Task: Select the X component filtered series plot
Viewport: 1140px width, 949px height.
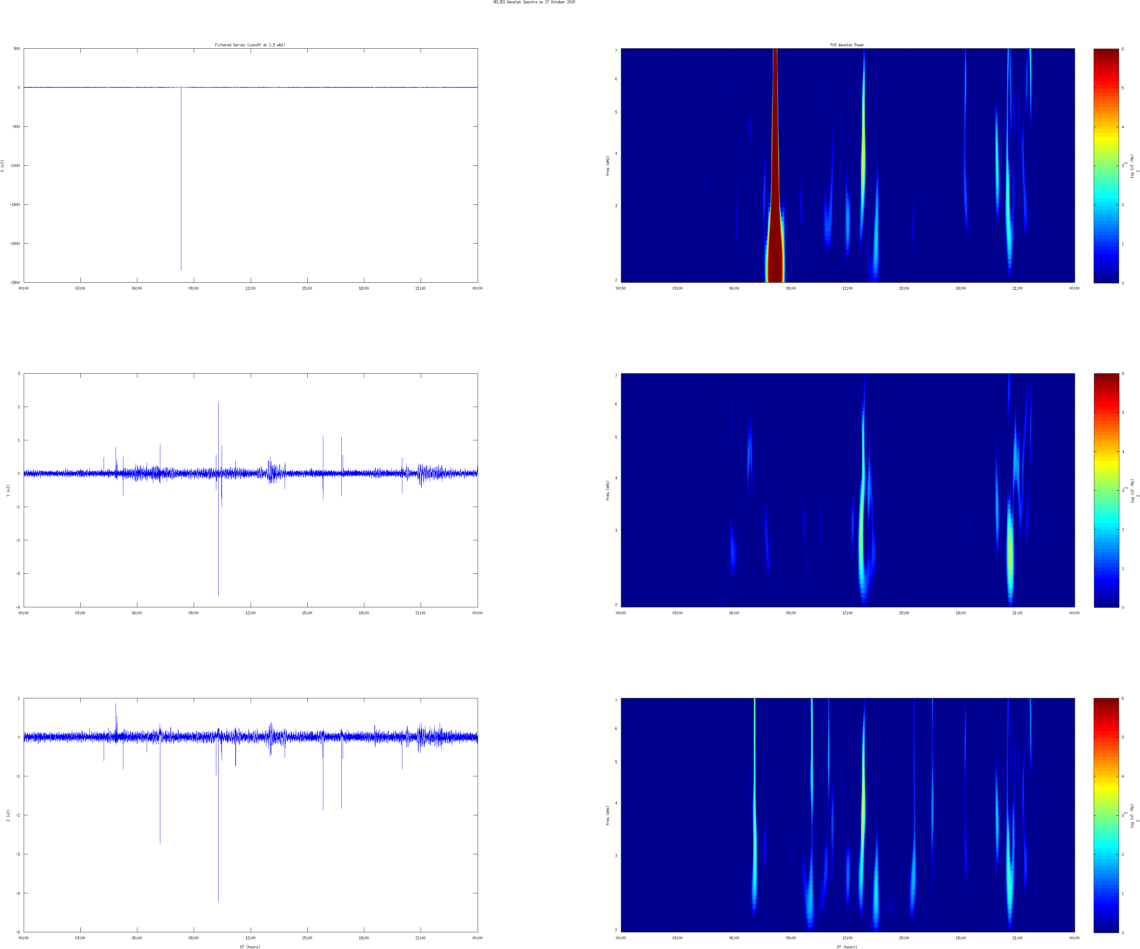Action: coord(251,166)
